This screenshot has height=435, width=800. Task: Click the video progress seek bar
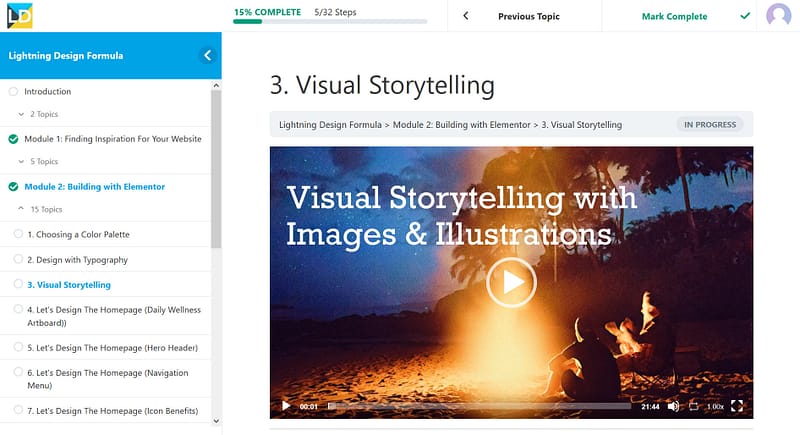coord(480,406)
